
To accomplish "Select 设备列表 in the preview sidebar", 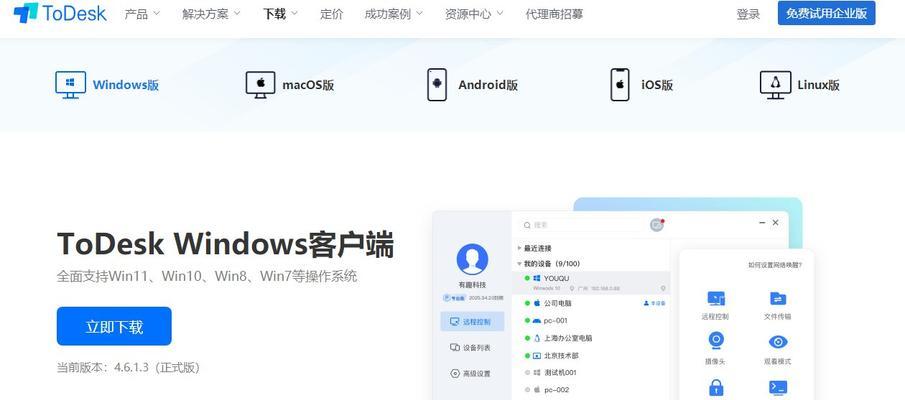I will [472, 347].
